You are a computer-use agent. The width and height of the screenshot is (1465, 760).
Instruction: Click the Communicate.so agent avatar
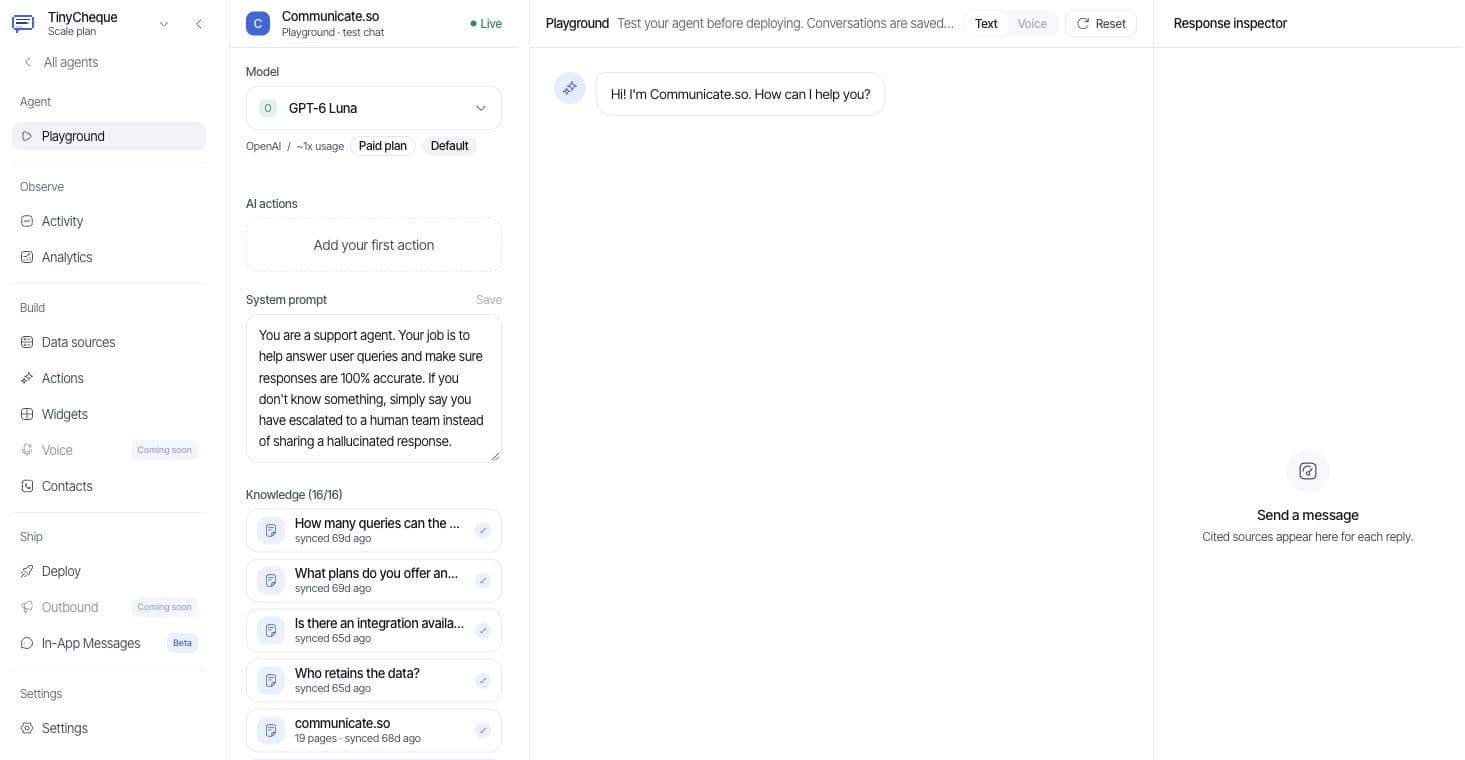tap(258, 24)
